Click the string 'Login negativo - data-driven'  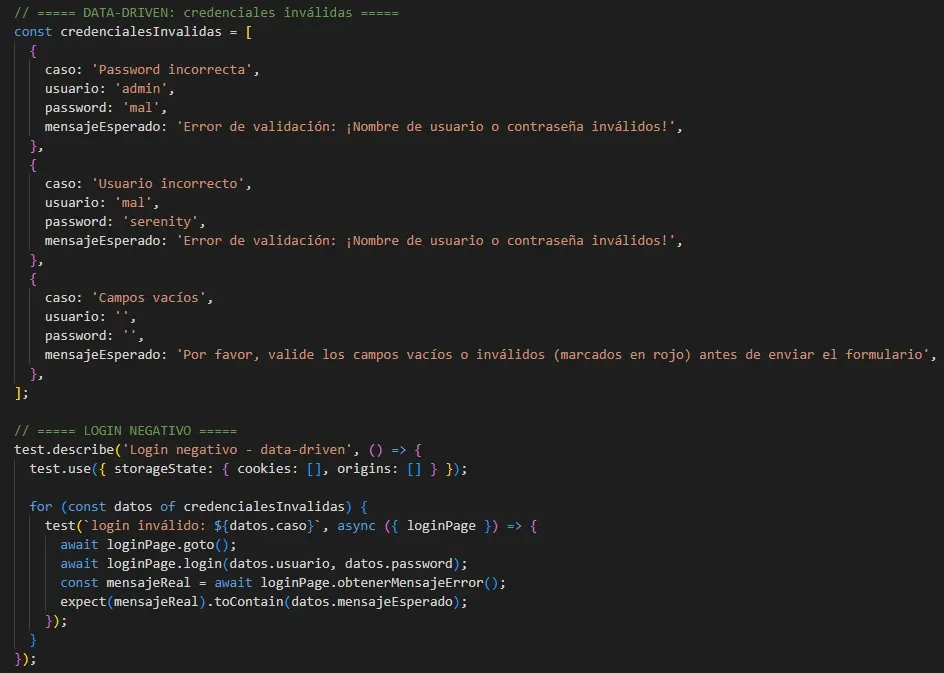pos(237,450)
